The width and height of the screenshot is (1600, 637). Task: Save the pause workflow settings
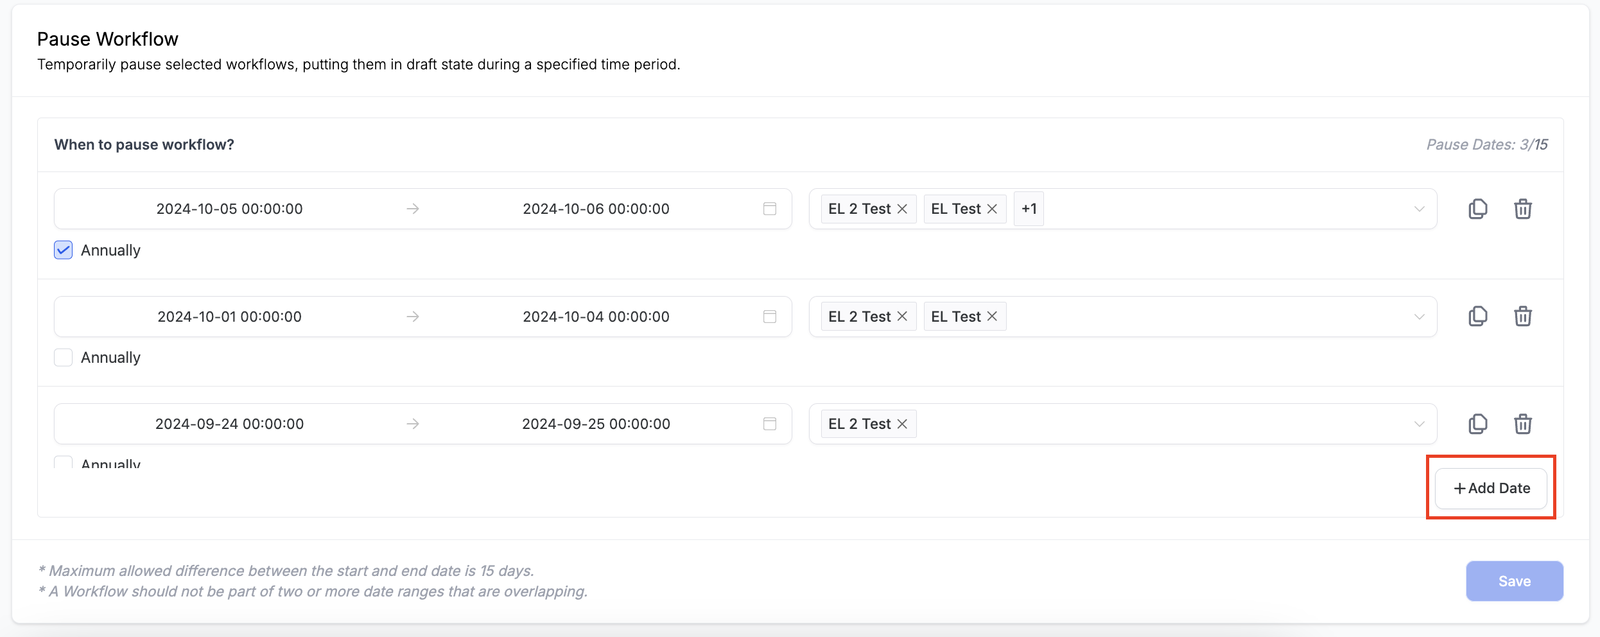[1514, 581]
